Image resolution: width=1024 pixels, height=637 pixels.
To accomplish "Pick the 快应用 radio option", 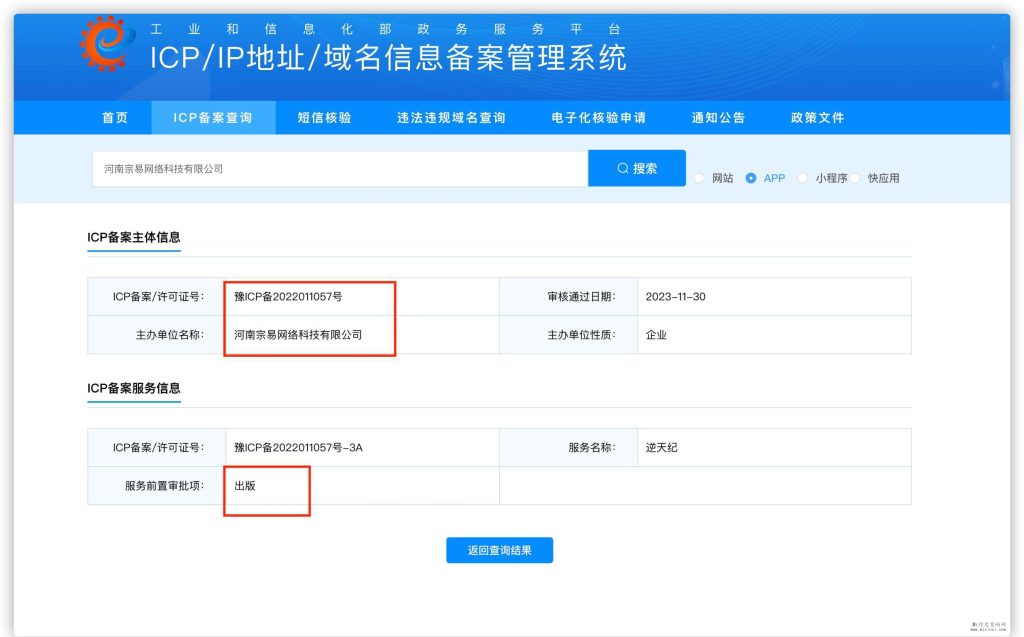I will click(x=856, y=178).
